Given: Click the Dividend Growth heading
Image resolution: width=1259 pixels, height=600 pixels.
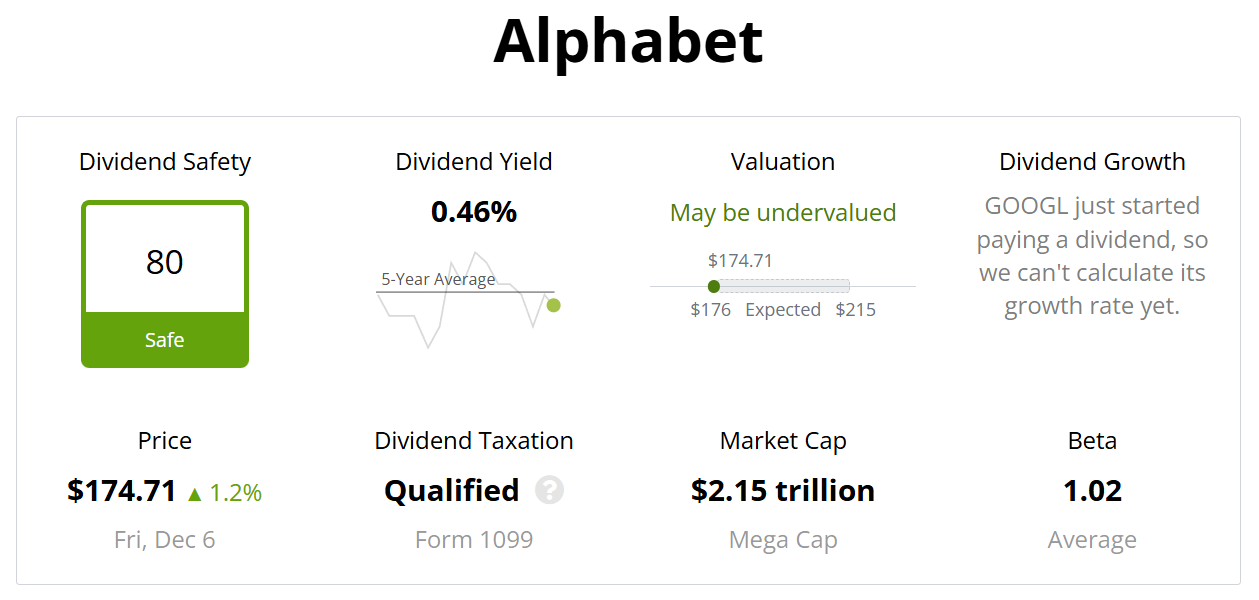Looking at the screenshot, I should click(x=1092, y=162).
